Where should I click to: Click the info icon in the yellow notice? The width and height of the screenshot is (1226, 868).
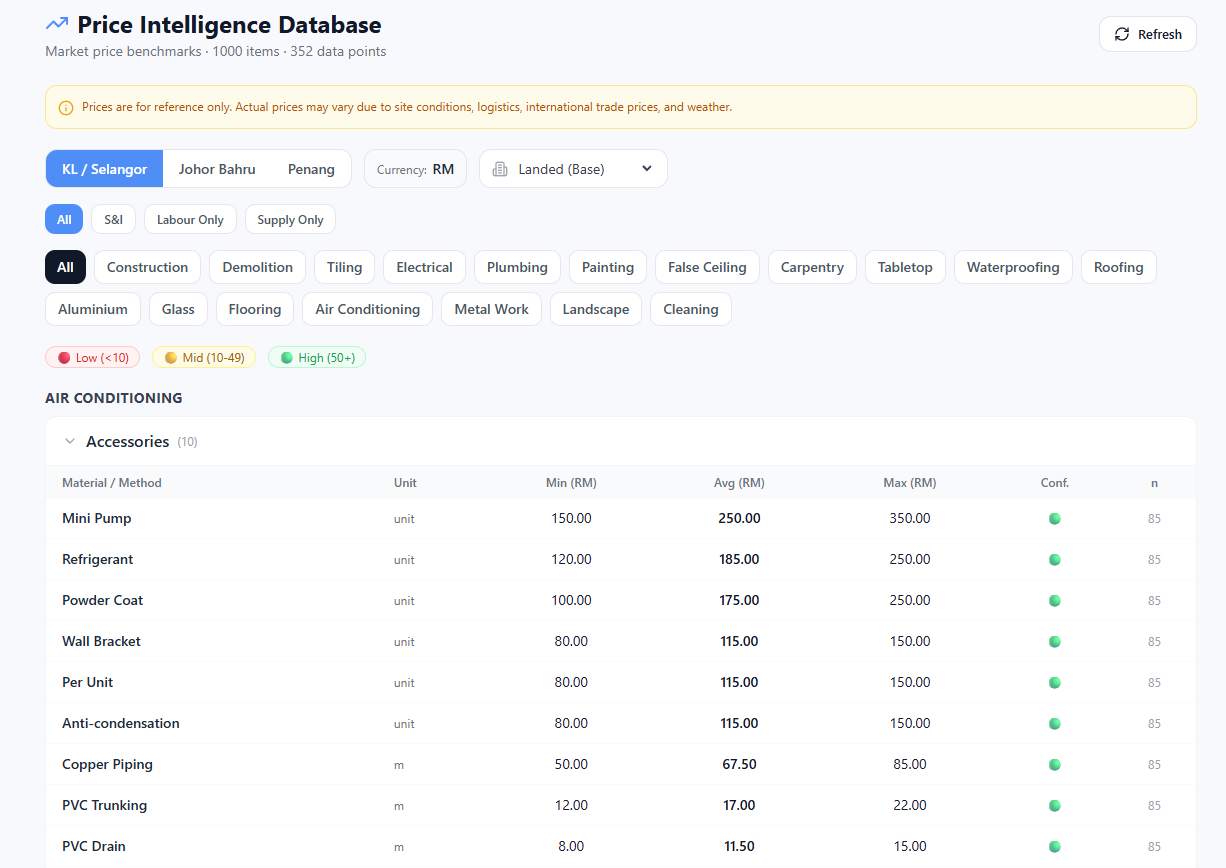(66, 107)
